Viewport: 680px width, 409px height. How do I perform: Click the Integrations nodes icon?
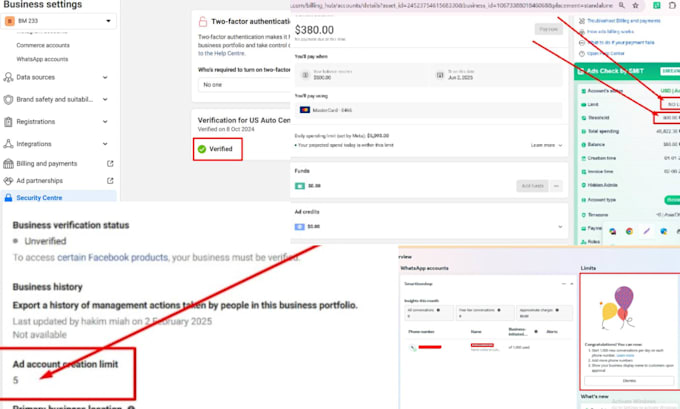[x=8, y=144]
